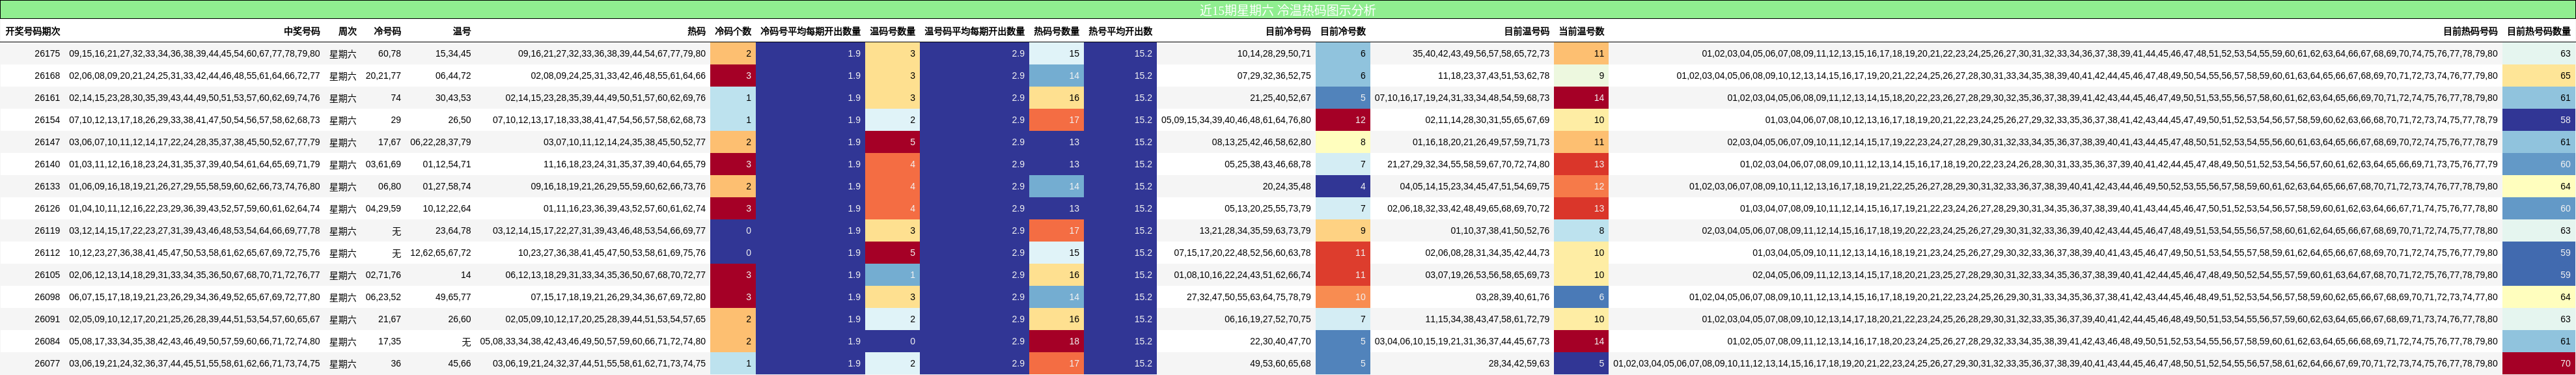The width and height of the screenshot is (2576, 375).
Task: Select warm numbers cell 06,22,28,37,79
Action: click(440, 142)
